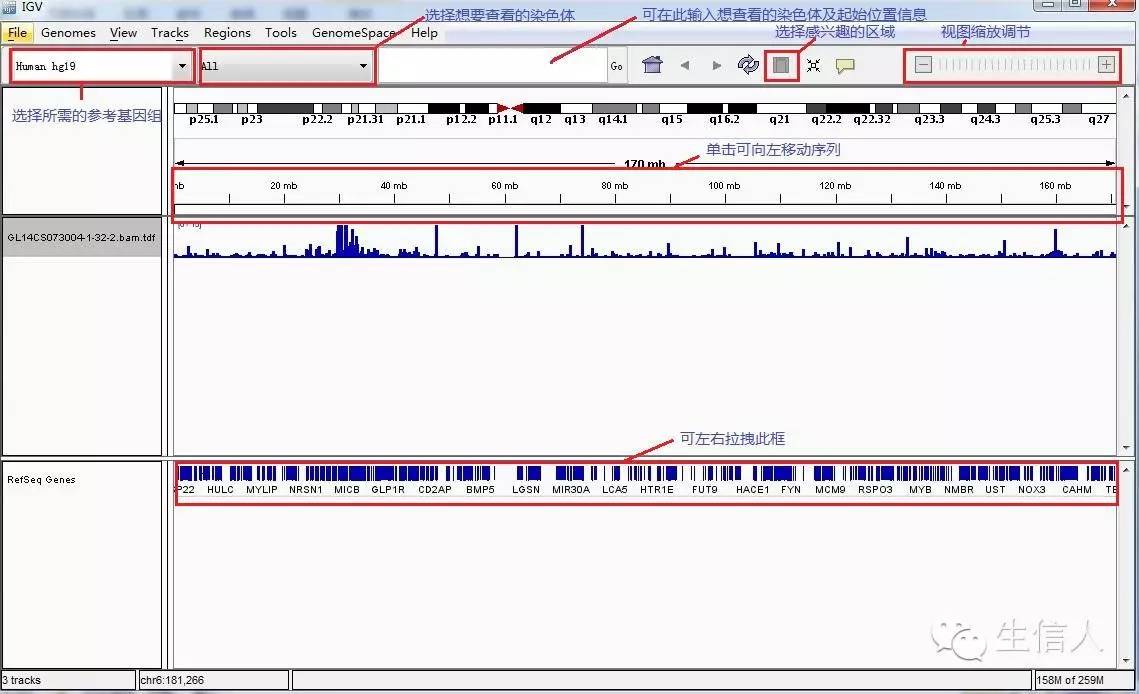Screen dimensions: 1139x694
Task: Open the GenomeSpace menu
Action: click(353, 33)
